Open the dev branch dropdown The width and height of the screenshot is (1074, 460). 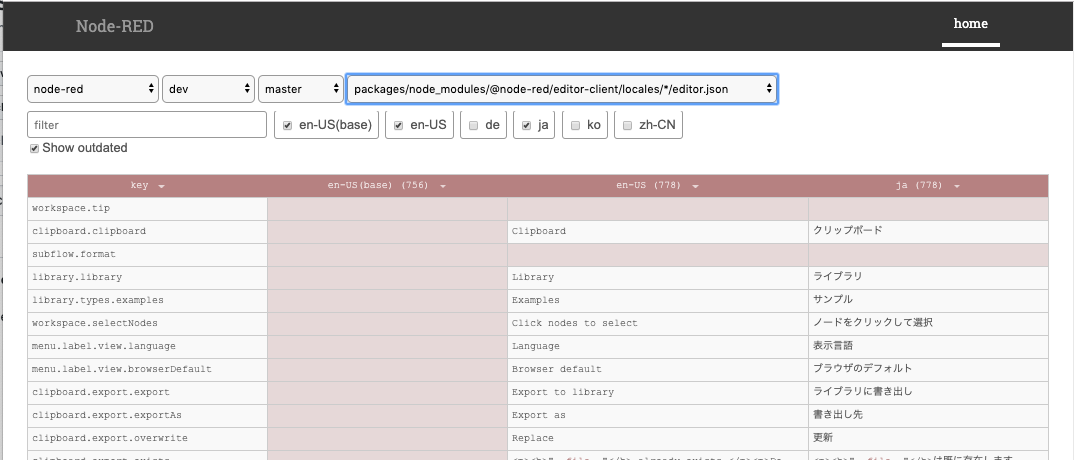[x=208, y=89]
